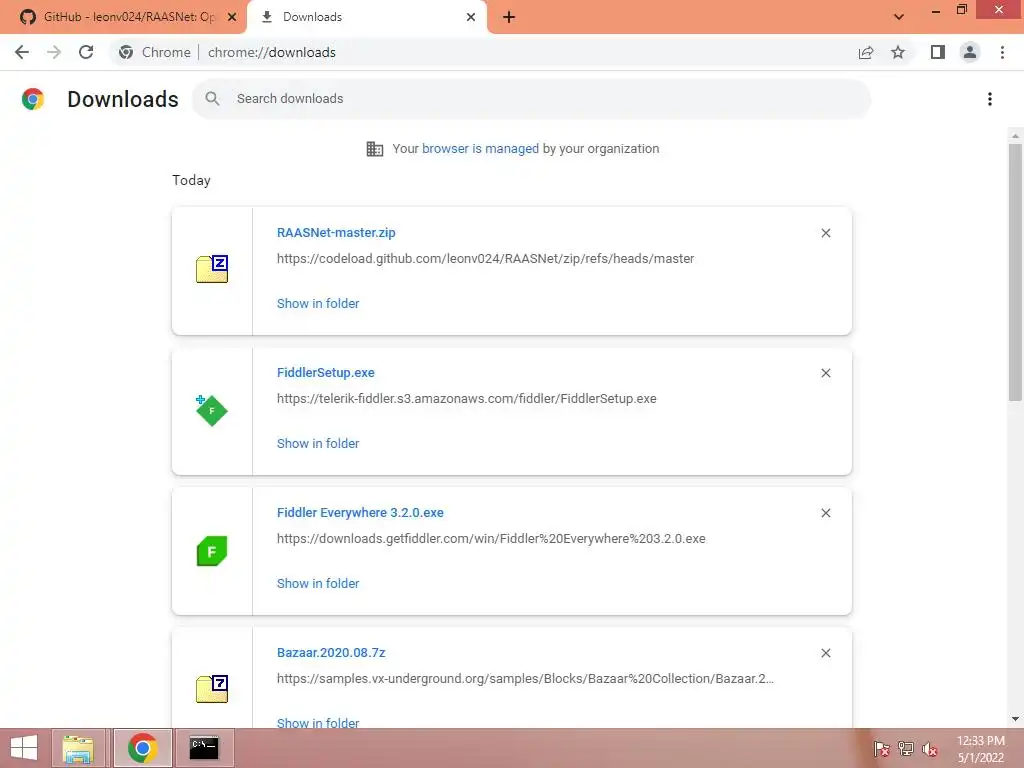
Task: Open a new tab with the plus button
Action: (509, 17)
